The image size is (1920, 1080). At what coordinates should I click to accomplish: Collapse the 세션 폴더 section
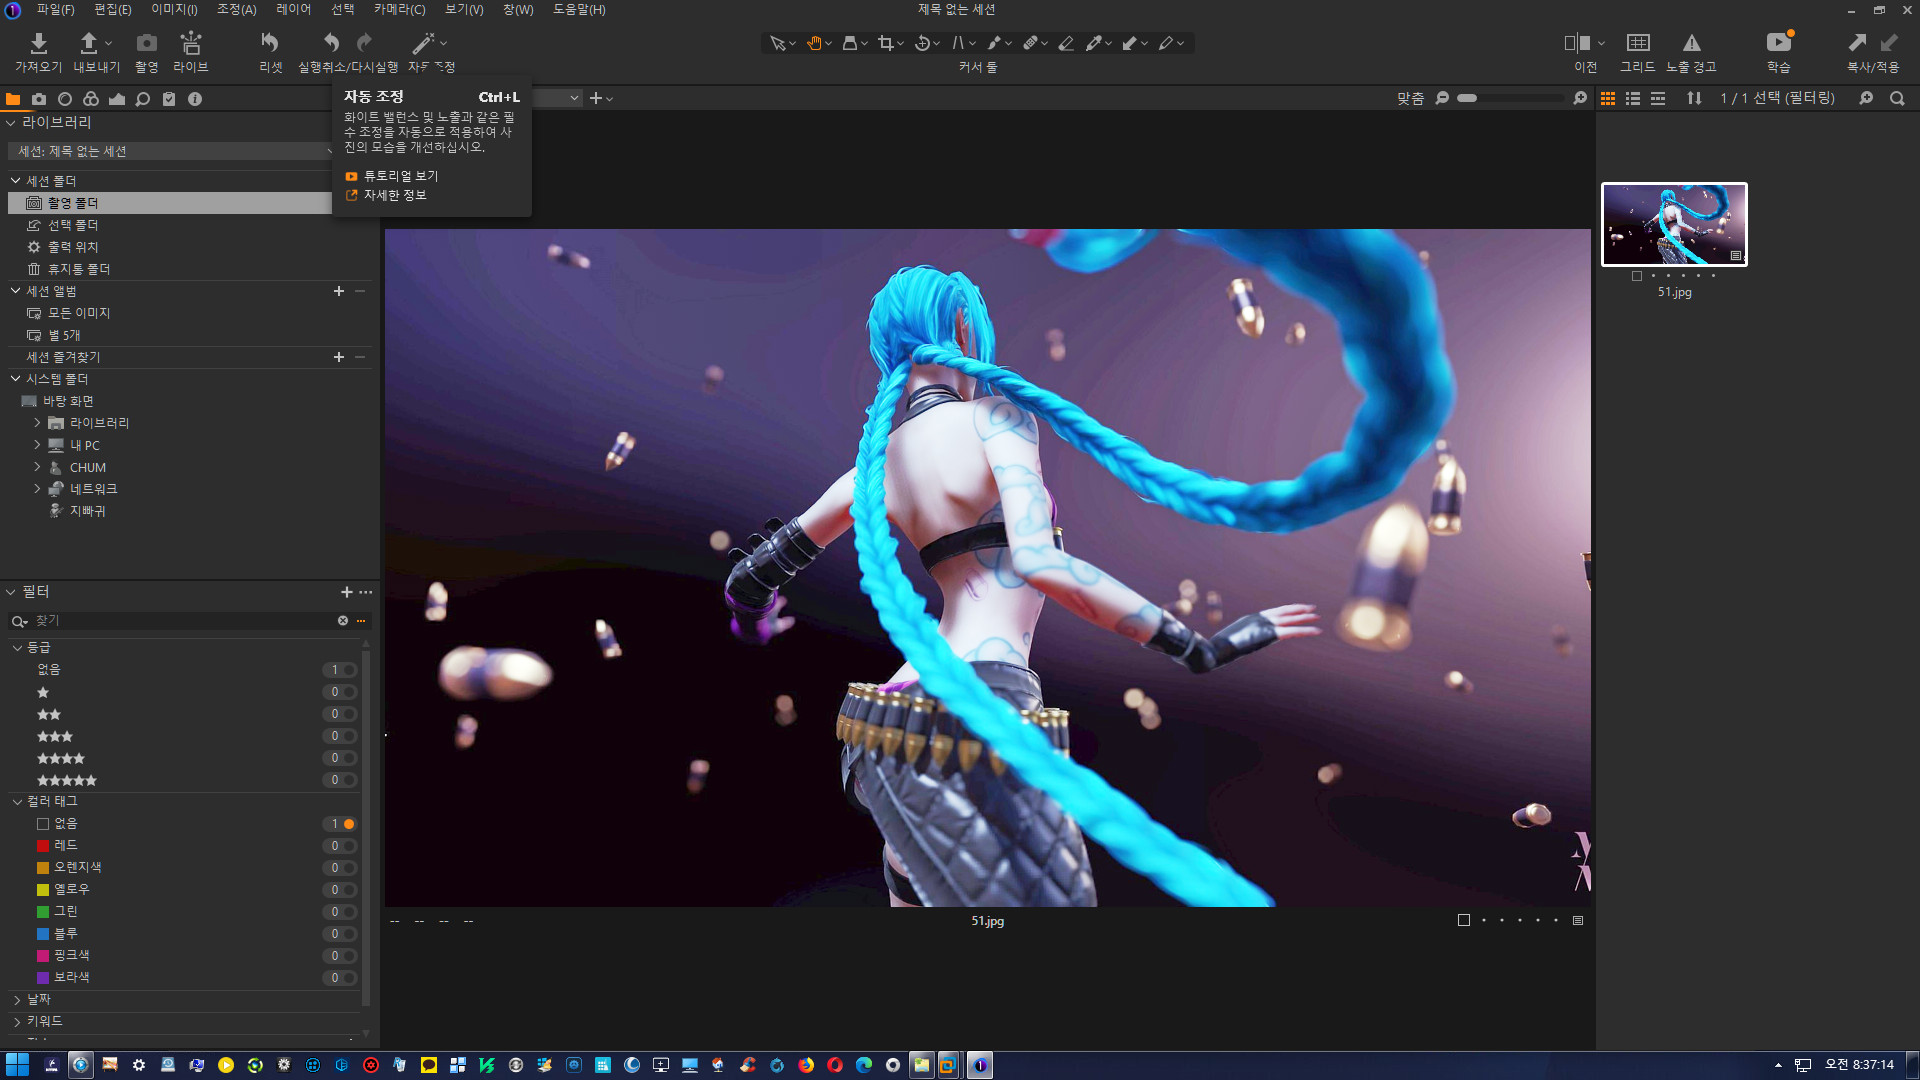coord(16,181)
